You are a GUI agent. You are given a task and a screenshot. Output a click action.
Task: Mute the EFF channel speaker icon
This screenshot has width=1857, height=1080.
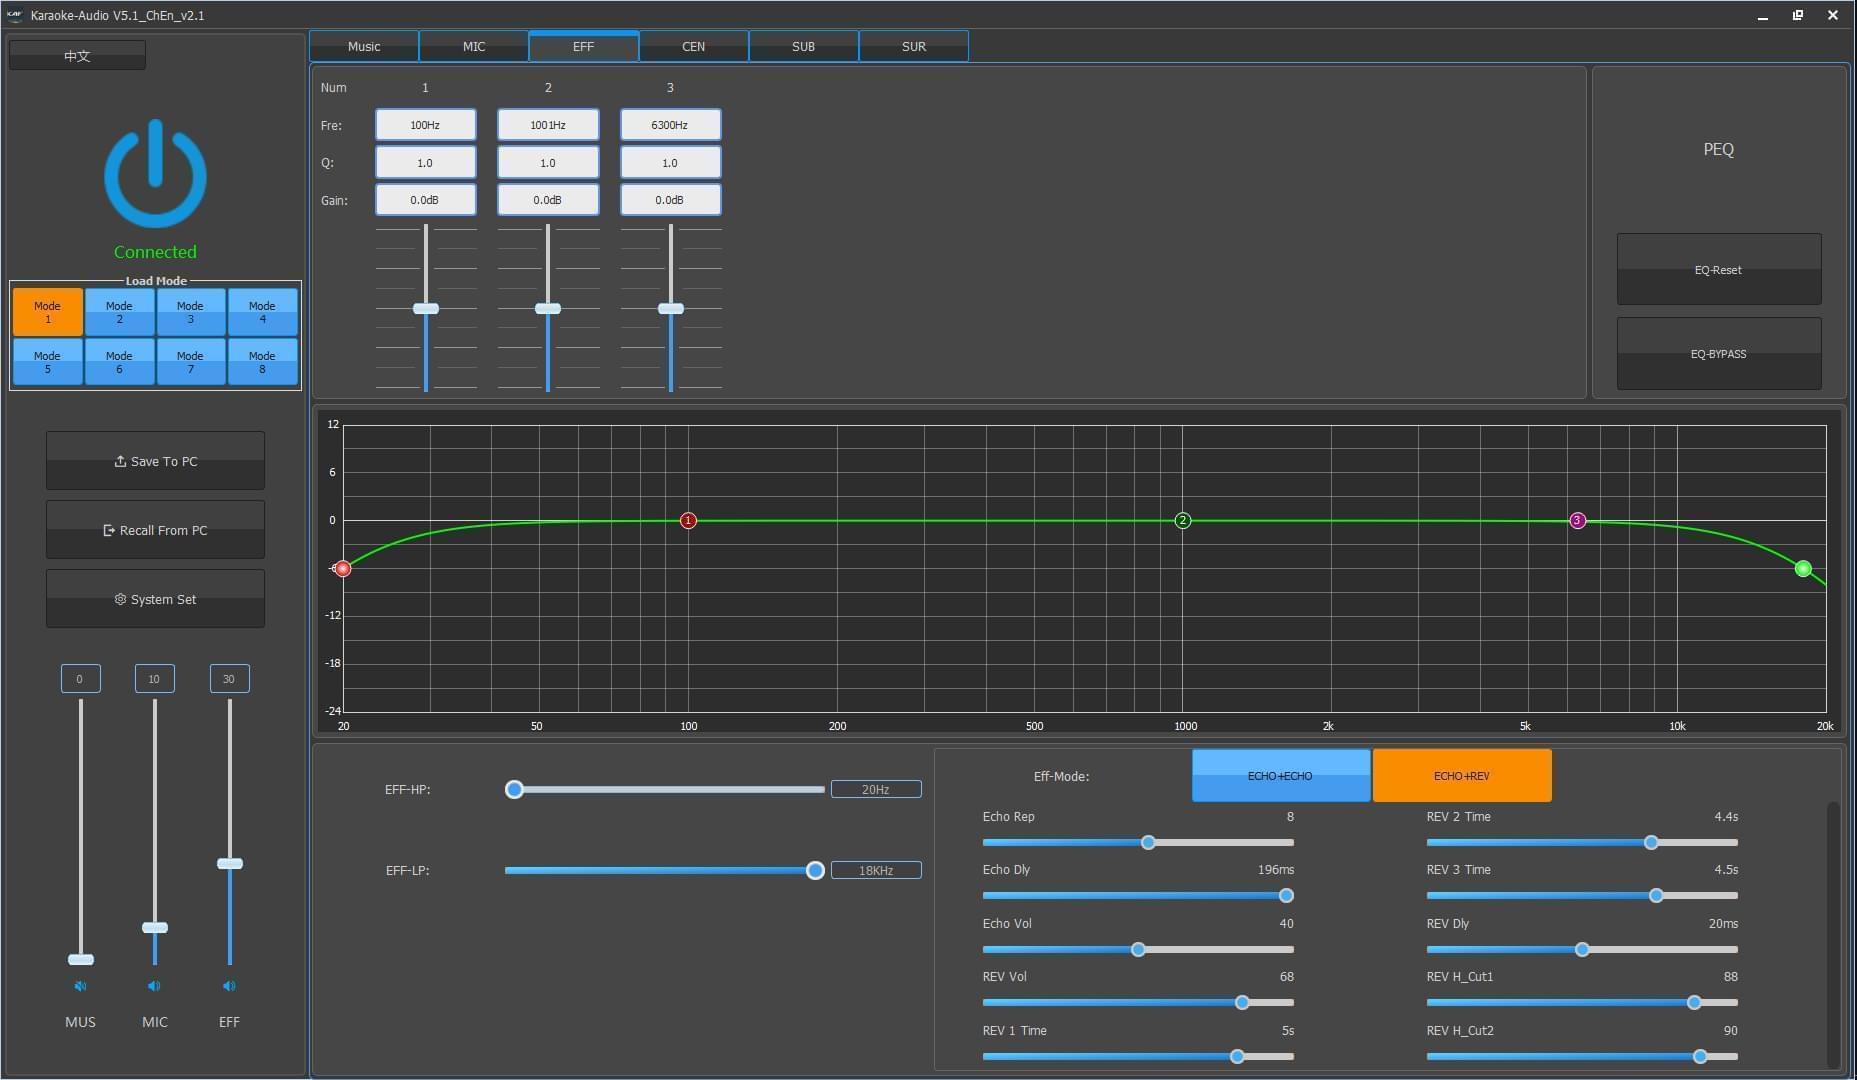229,986
